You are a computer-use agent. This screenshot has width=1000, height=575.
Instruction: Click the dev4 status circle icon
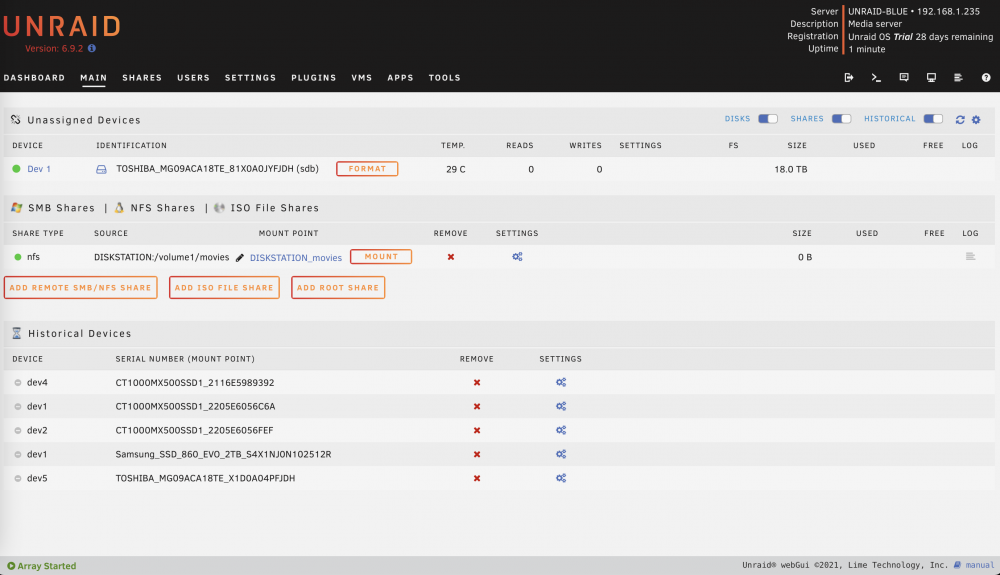click(x=18, y=382)
